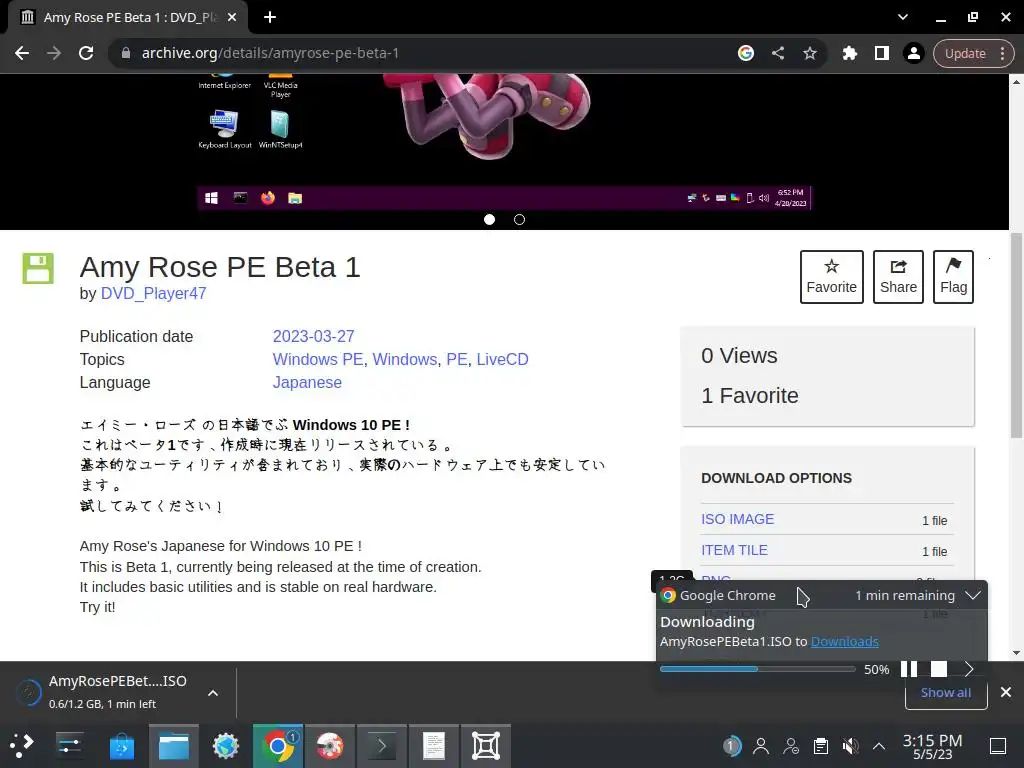Screen dimensions: 1024x768
Task: Select the Amy Rose PE Beta 1 tab
Action: coord(128,17)
